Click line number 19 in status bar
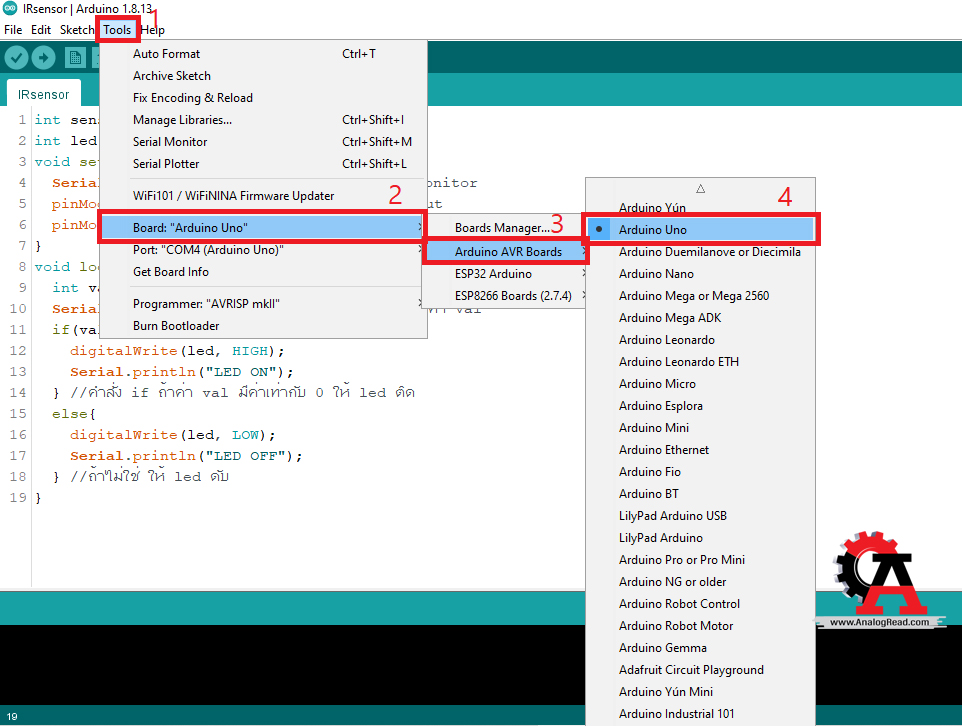962x726 pixels. point(12,716)
